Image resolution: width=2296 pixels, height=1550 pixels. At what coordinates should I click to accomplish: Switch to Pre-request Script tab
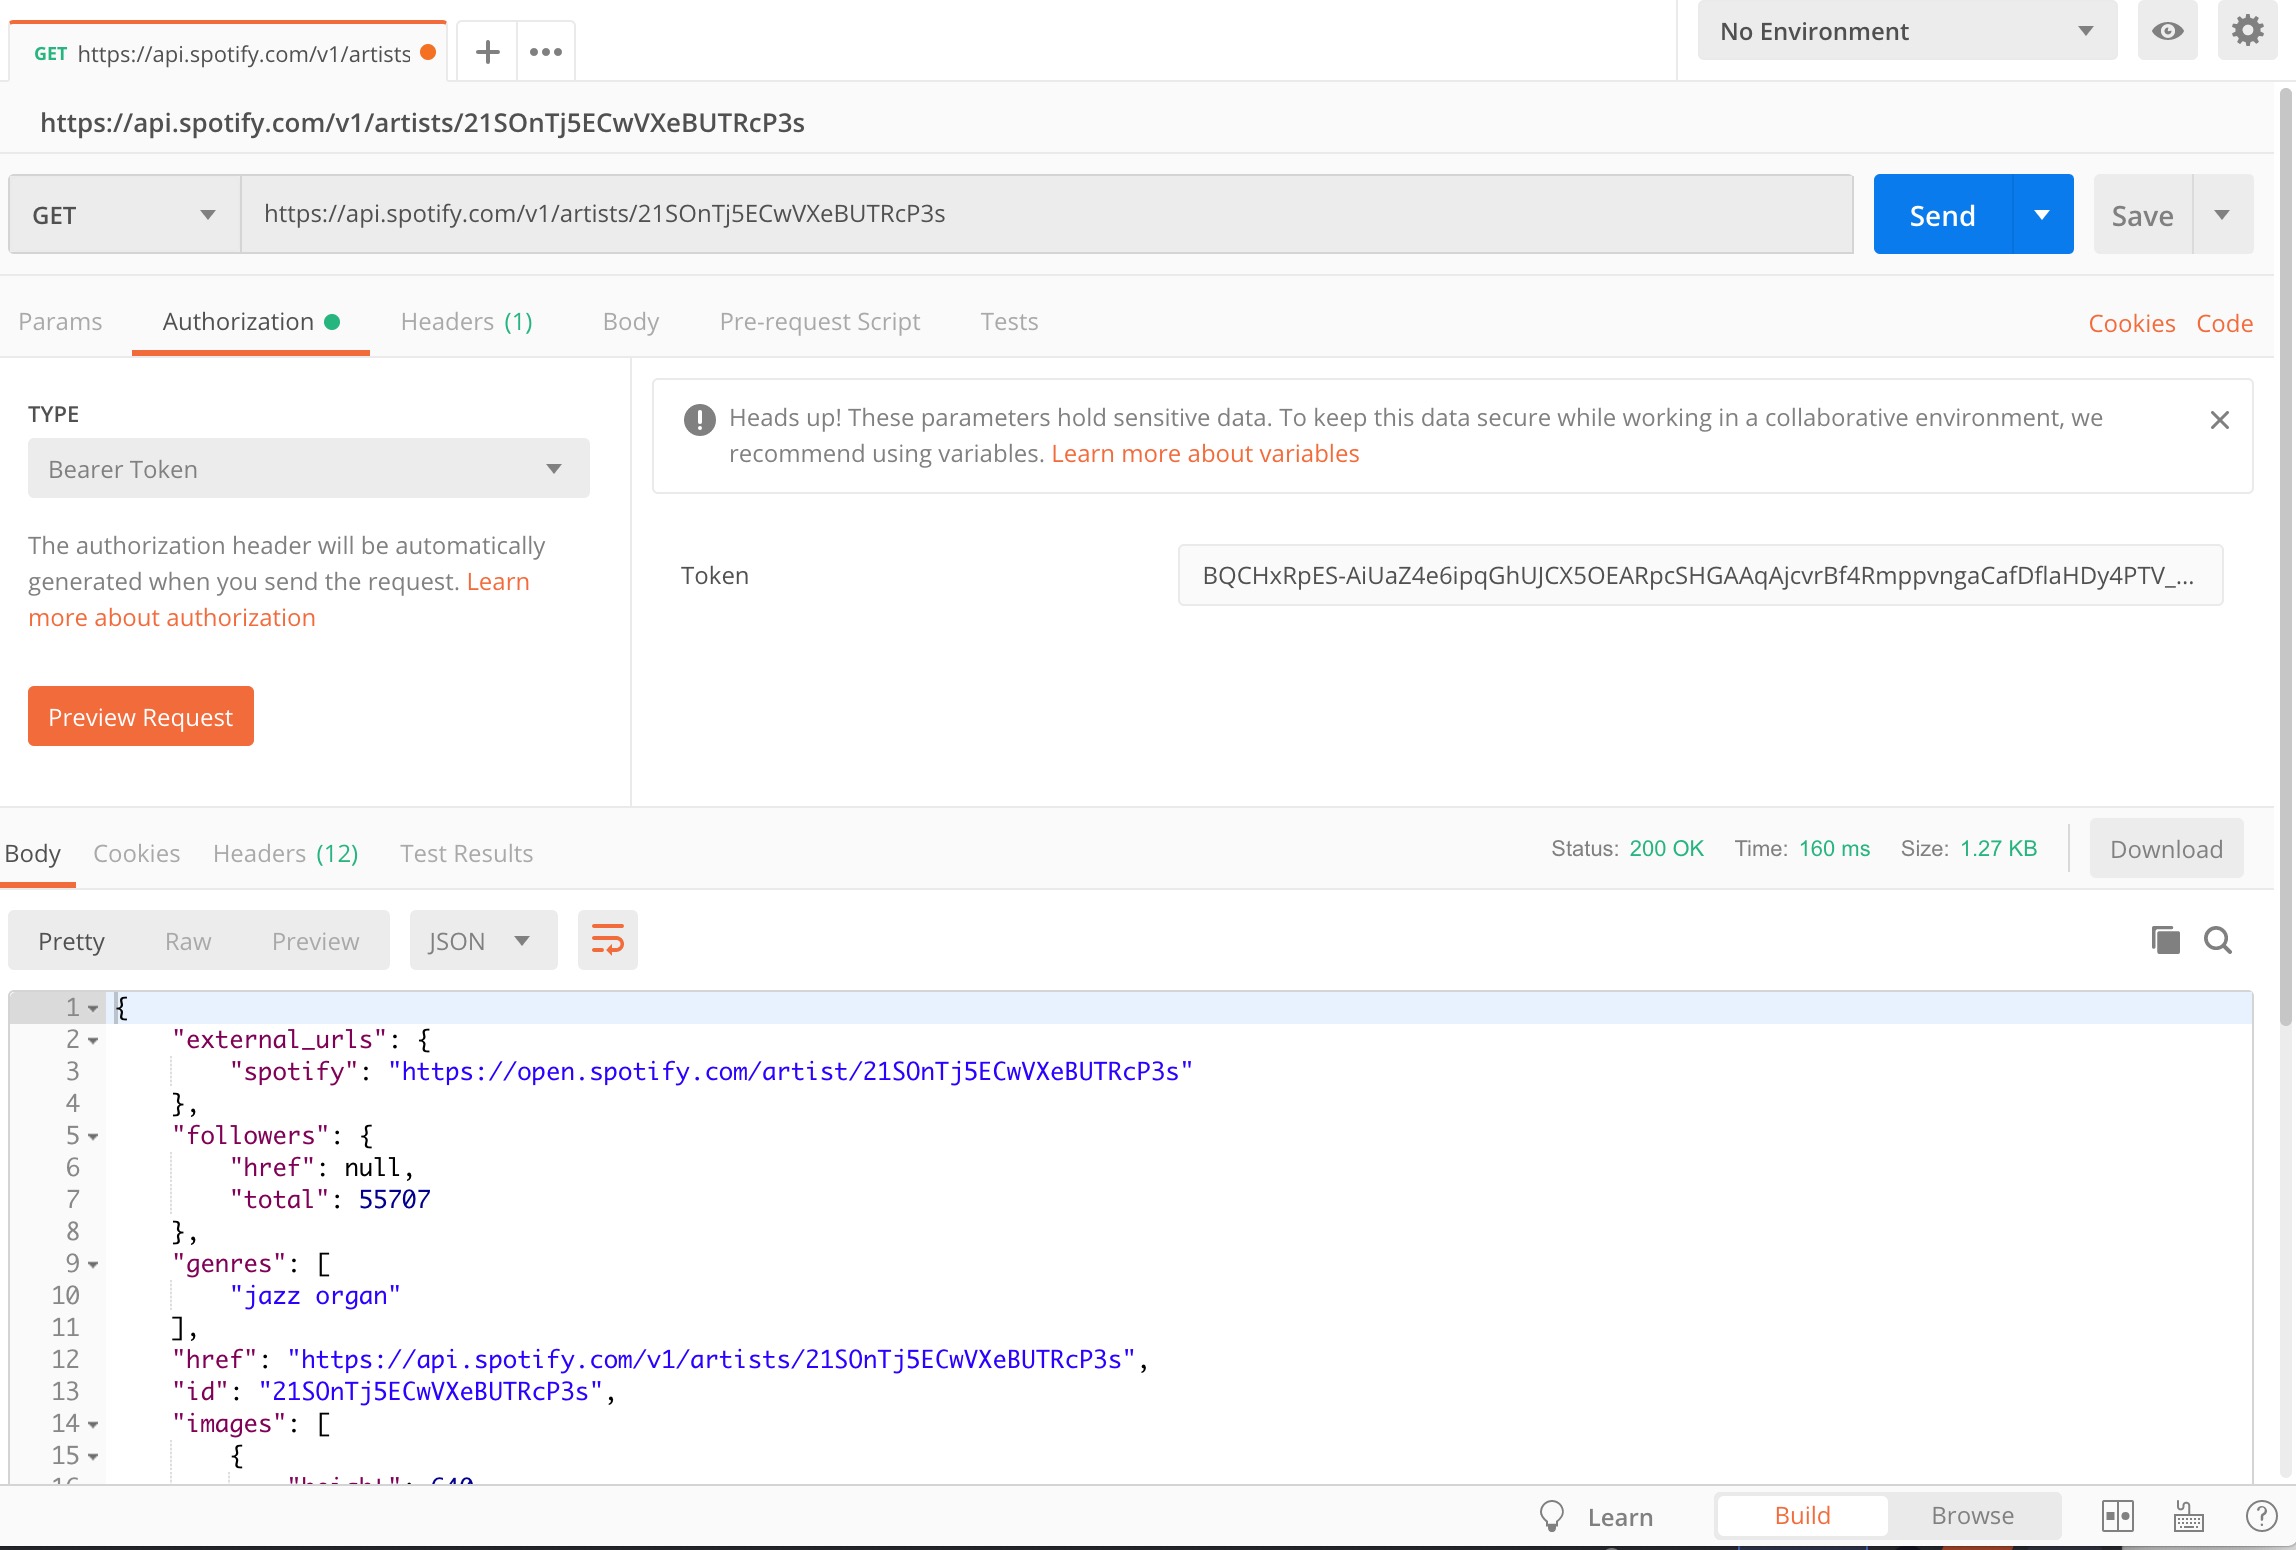[x=819, y=322]
